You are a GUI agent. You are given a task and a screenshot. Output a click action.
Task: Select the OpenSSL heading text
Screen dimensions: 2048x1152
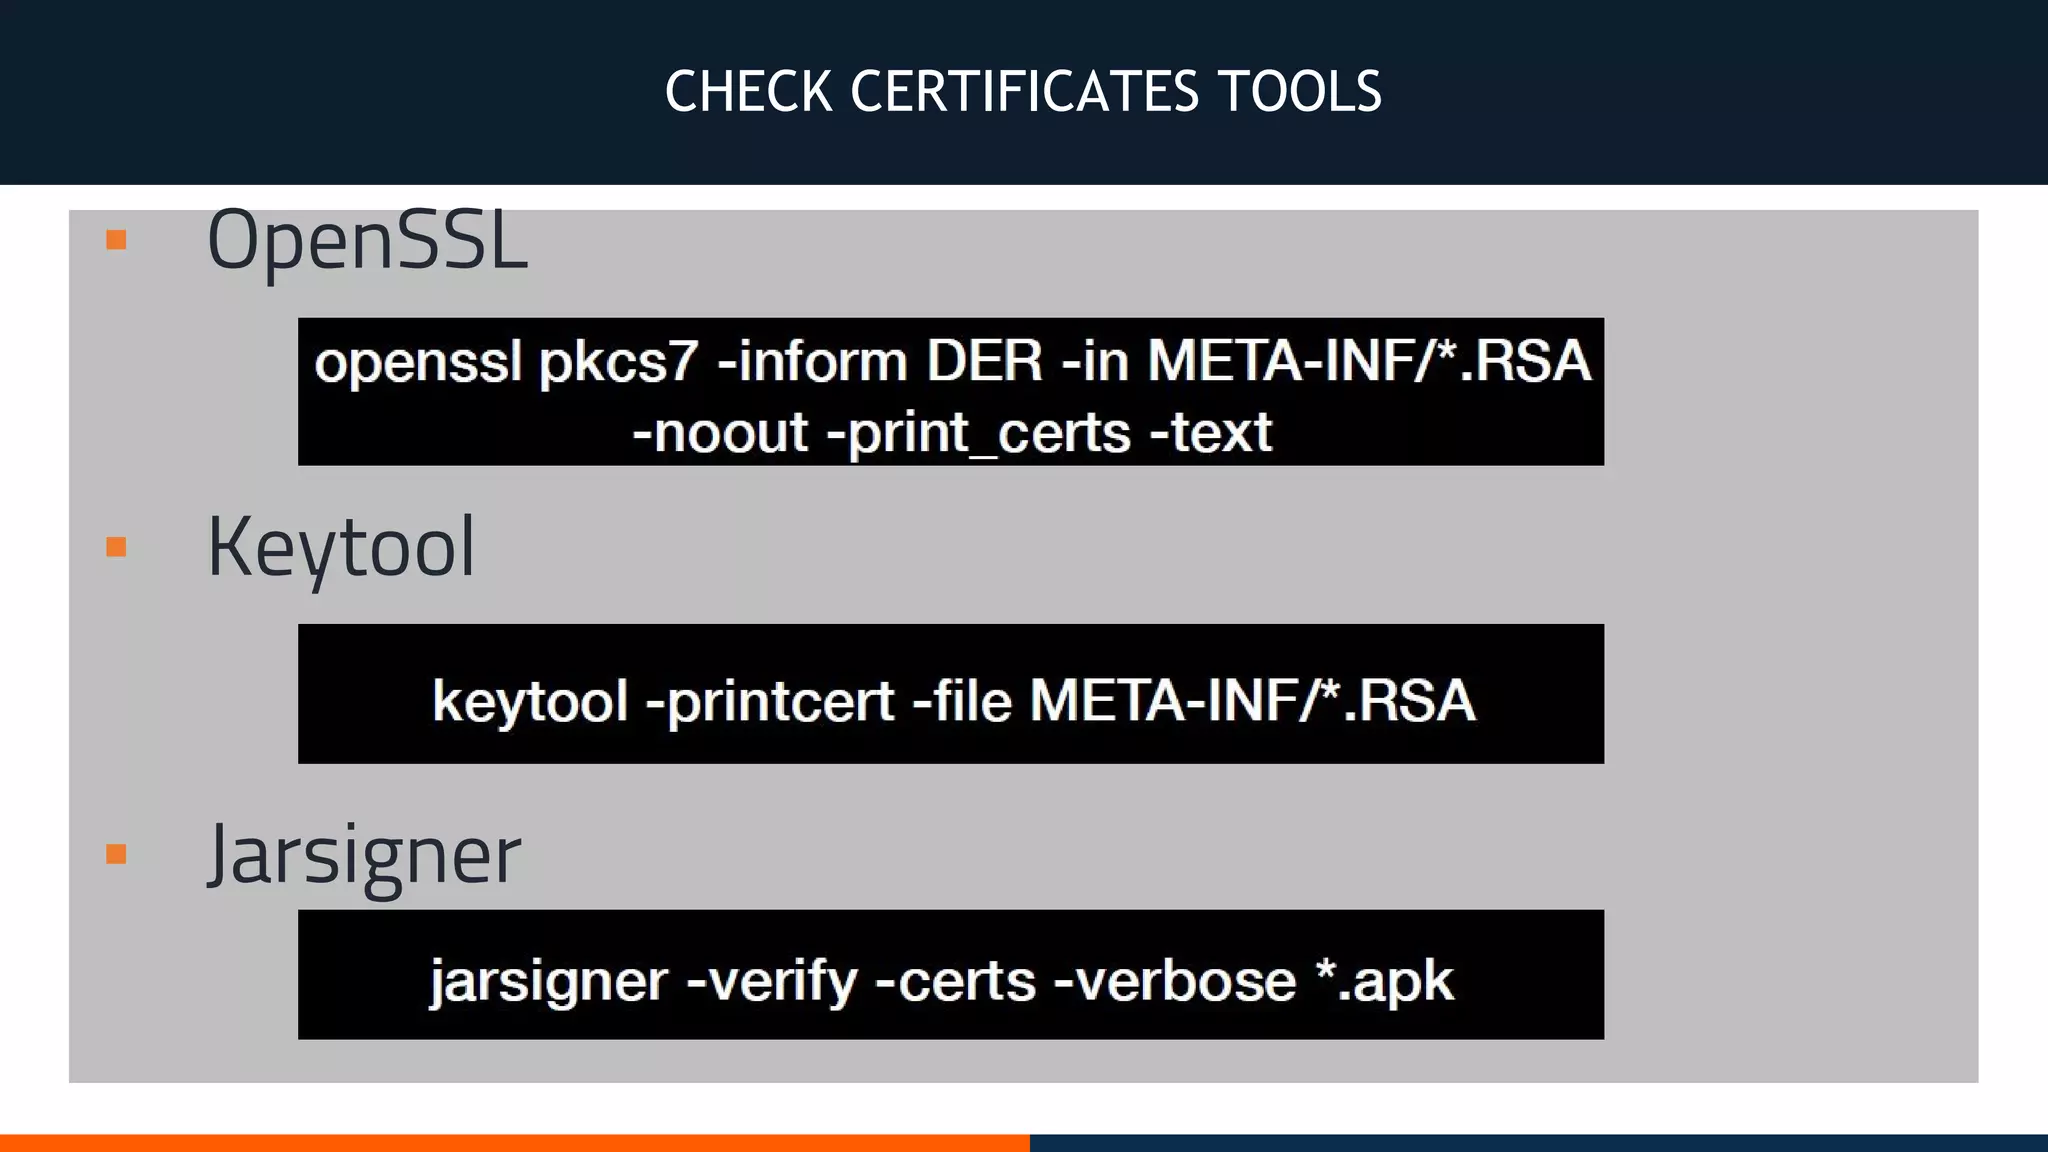pos(367,241)
